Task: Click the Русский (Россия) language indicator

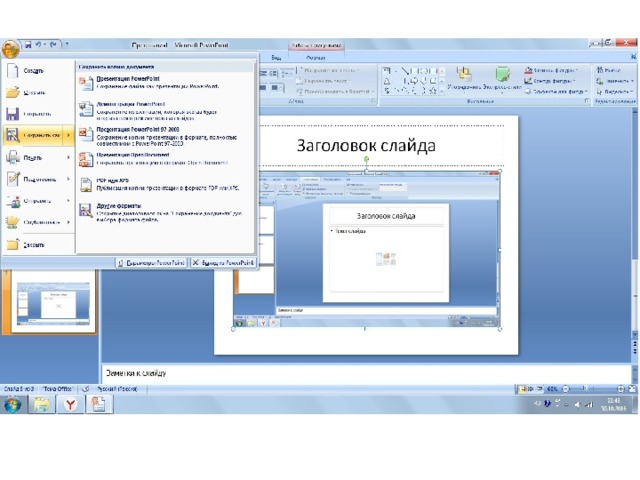Action: tap(117, 389)
